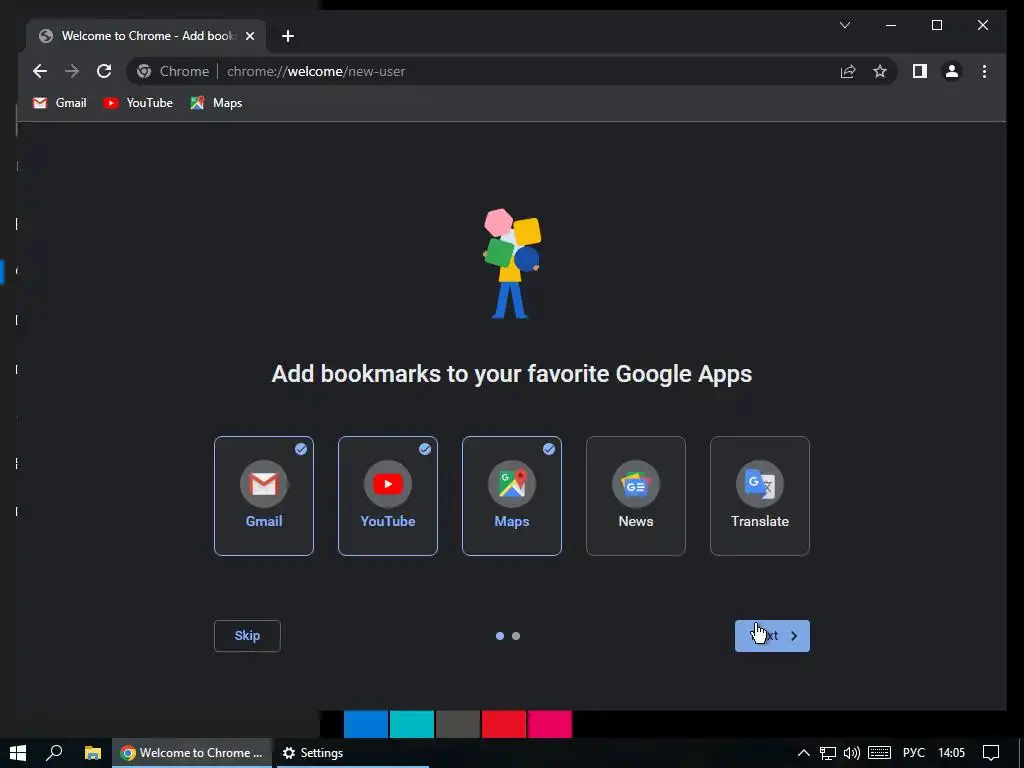Select the first page indicator dot
Screen dimensions: 1024x768
point(500,635)
